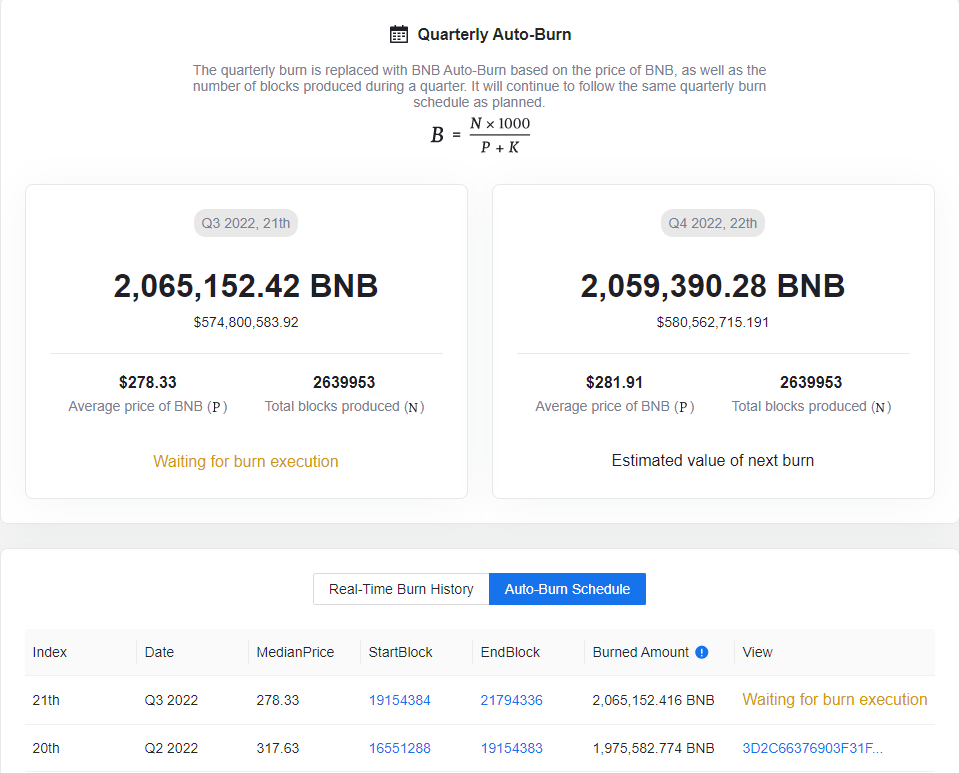Open end block 19154383 link
The width and height of the screenshot is (959, 773).
[511, 748]
